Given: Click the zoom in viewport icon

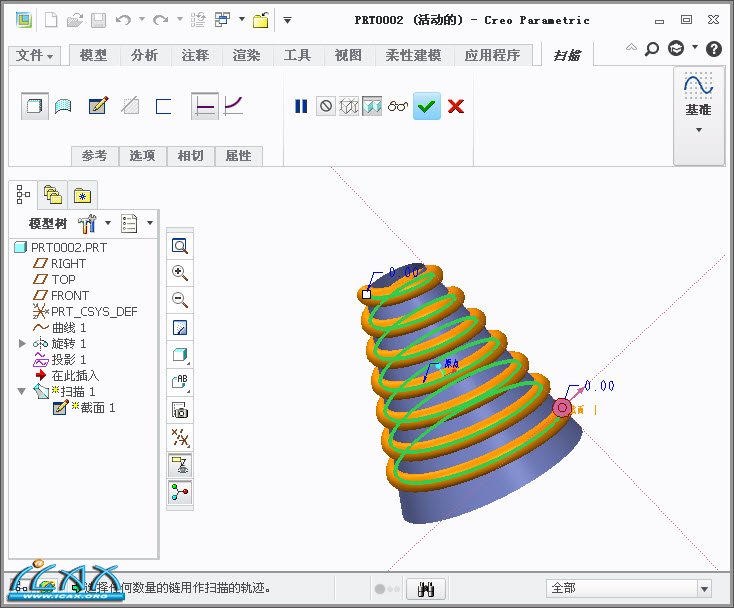Looking at the screenshot, I should click(x=180, y=273).
